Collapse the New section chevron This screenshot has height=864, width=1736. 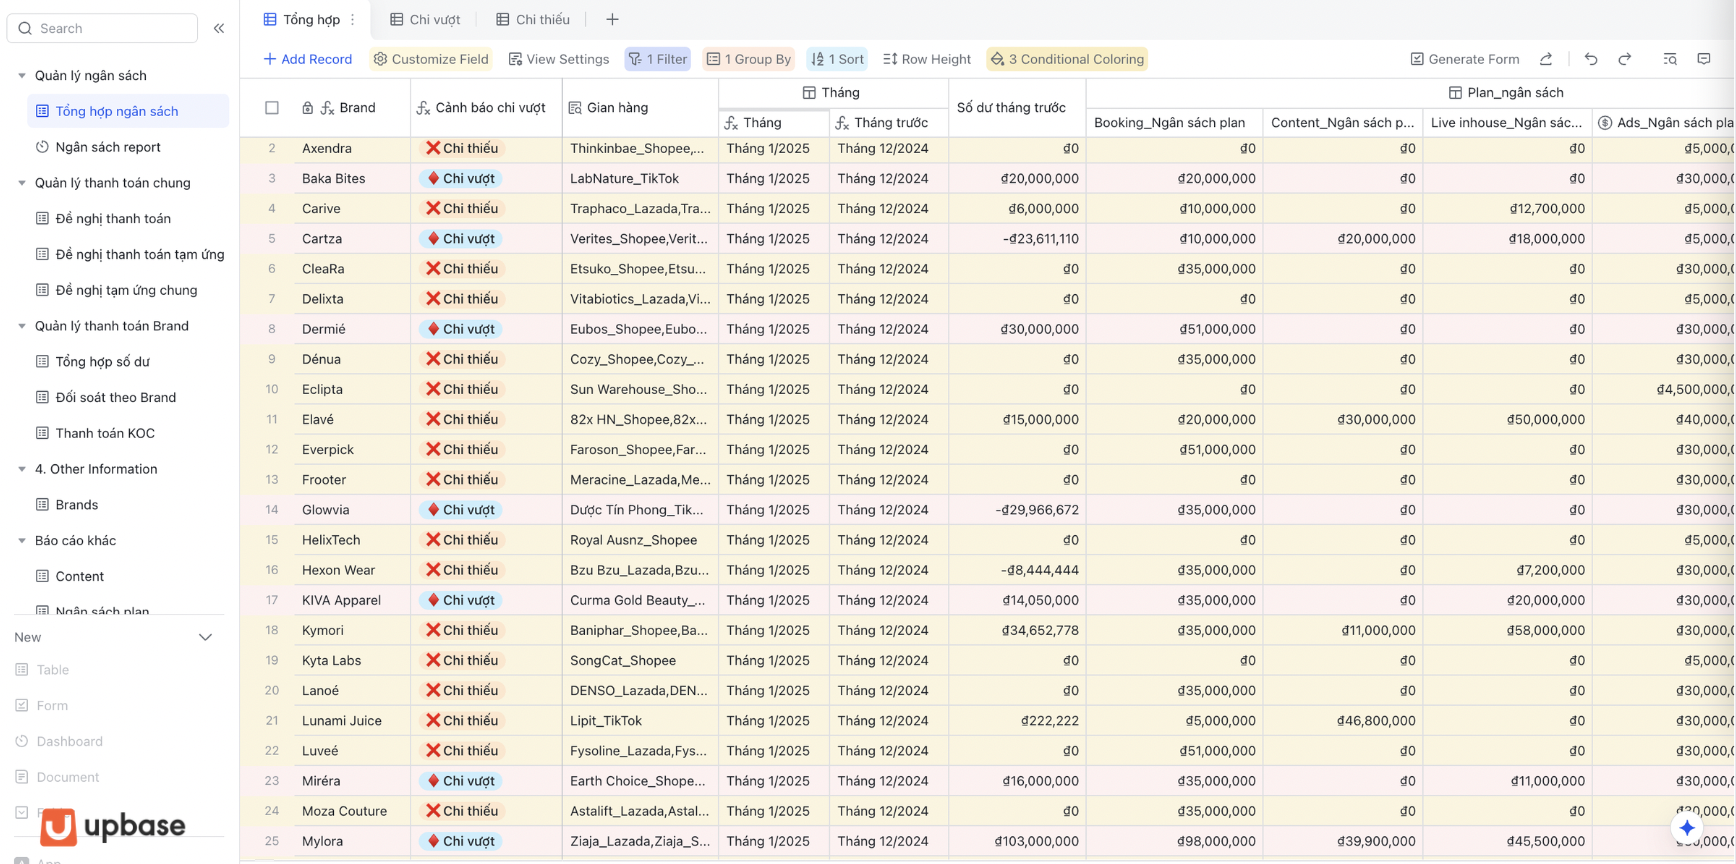[x=206, y=637]
